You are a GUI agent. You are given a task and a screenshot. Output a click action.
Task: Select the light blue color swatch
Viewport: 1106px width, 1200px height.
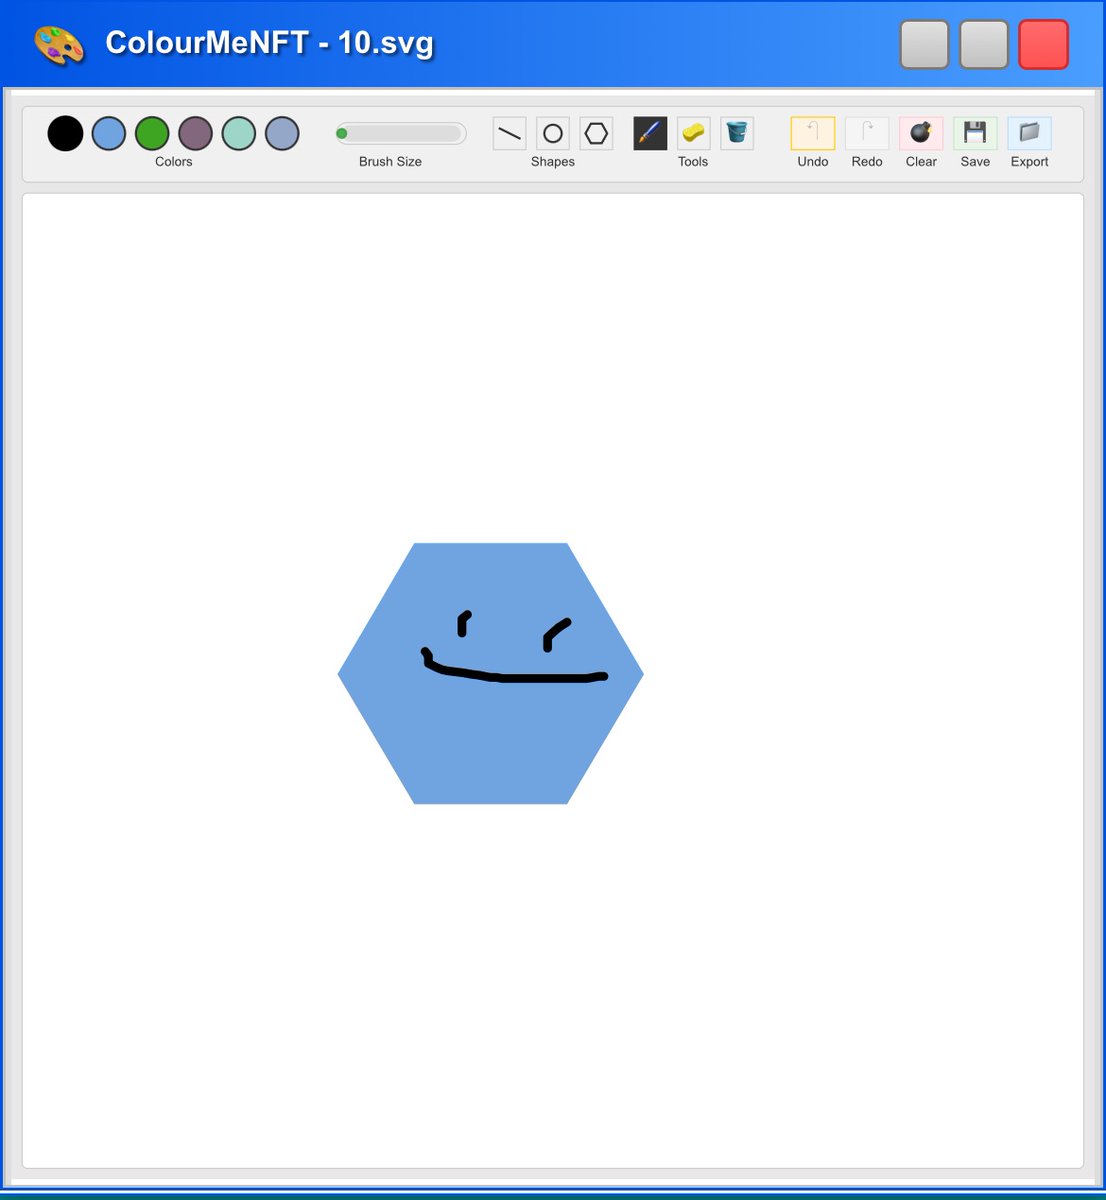tap(108, 133)
